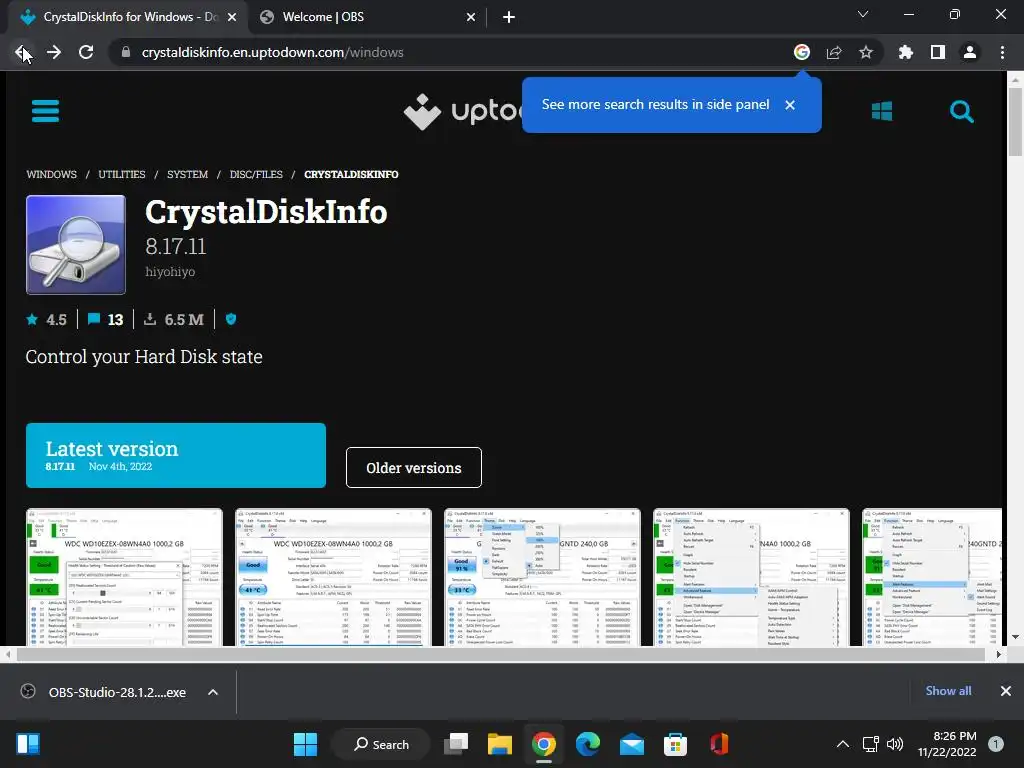Open File Explorer from taskbar
Viewport: 1024px width, 768px height.
tap(500, 744)
